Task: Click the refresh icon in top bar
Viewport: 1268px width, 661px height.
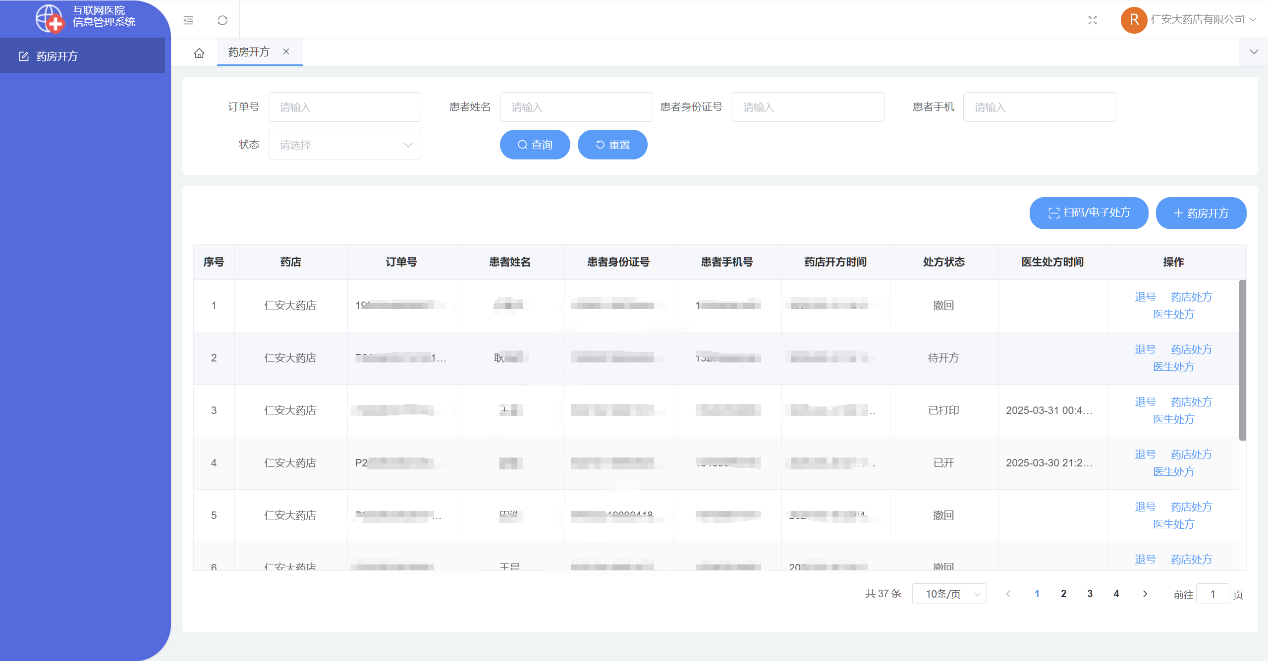Action: point(222,20)
